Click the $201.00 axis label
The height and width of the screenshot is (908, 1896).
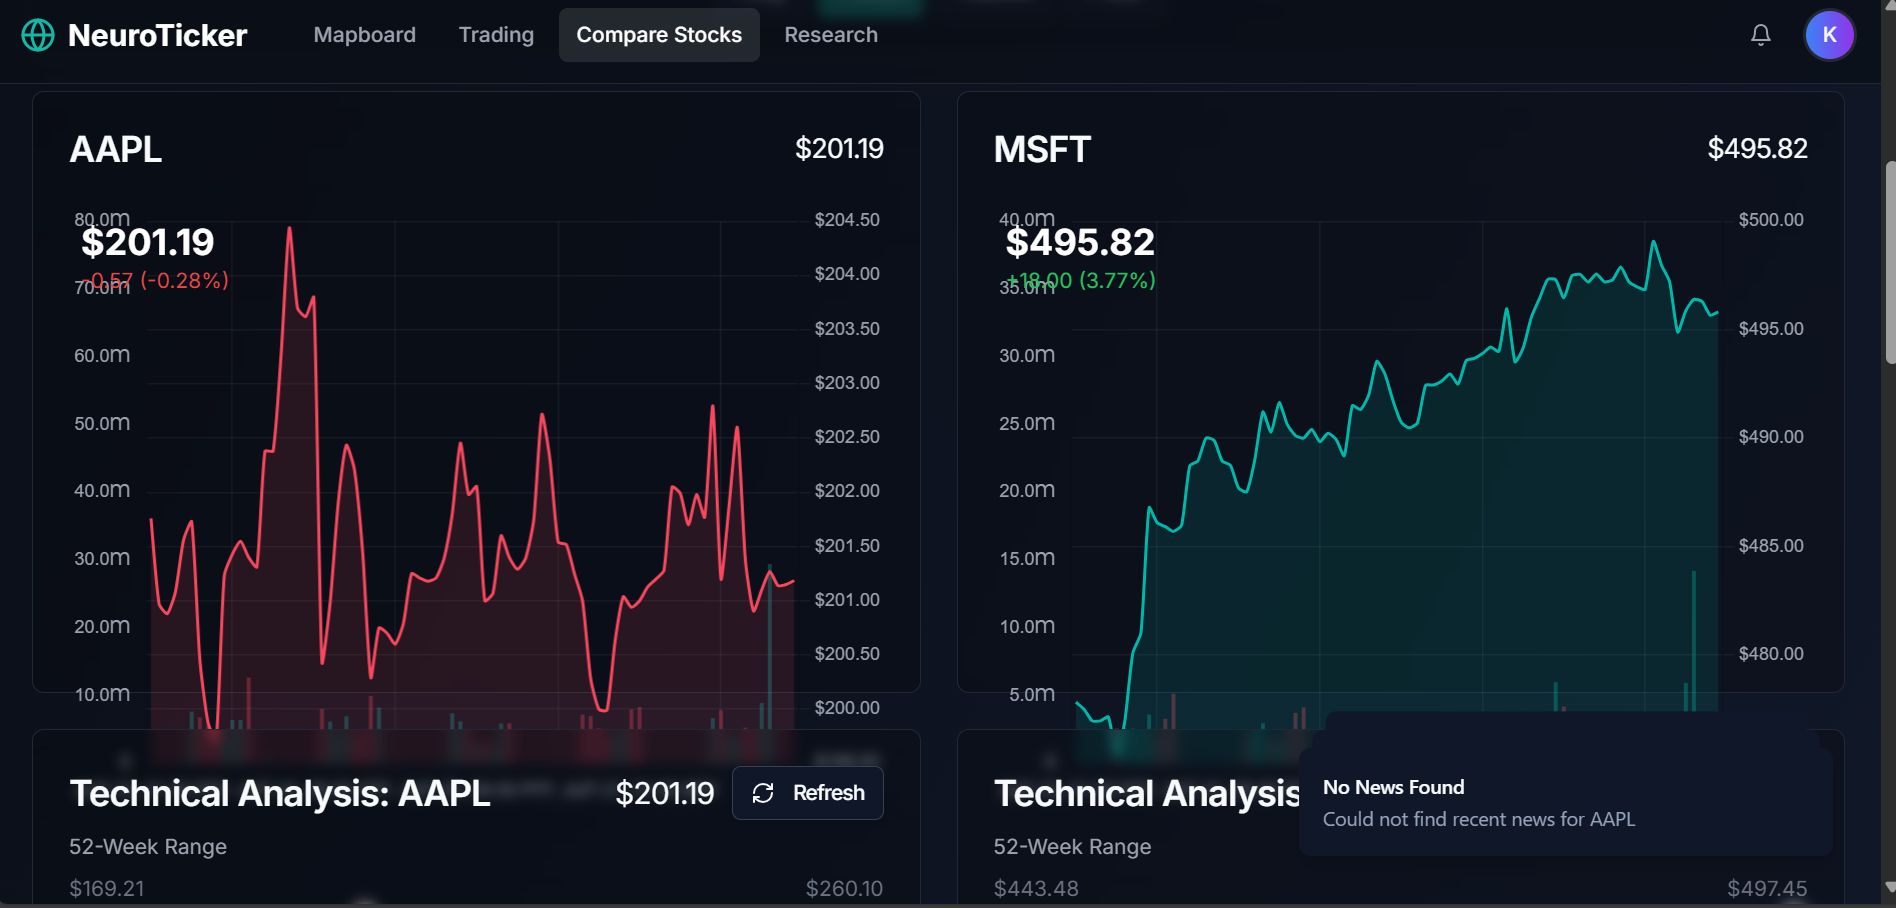pos(847,600)
